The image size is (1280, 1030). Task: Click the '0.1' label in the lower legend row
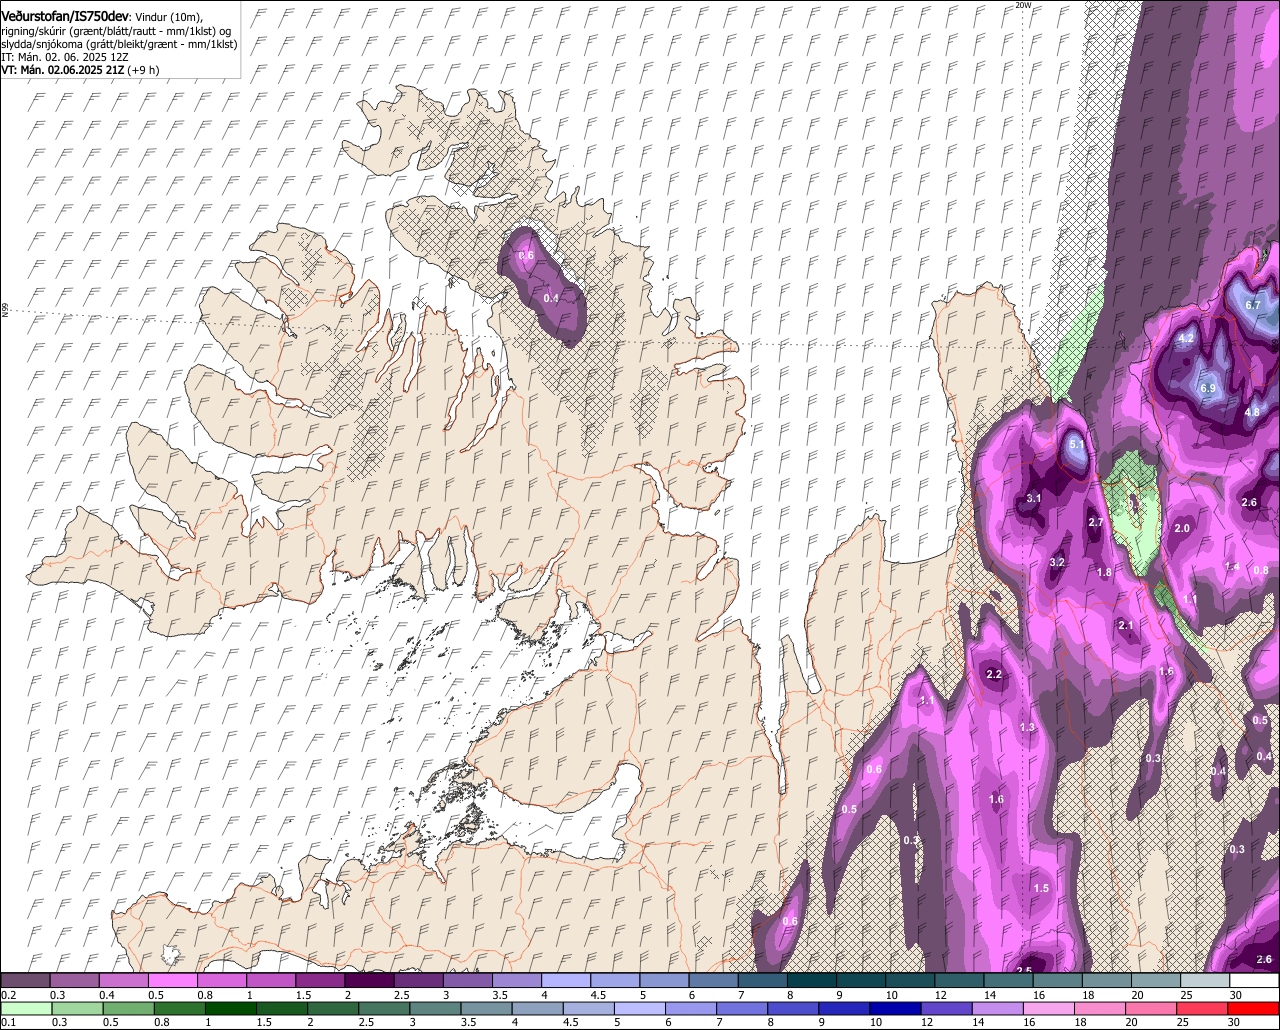(x=8, y=1023)
